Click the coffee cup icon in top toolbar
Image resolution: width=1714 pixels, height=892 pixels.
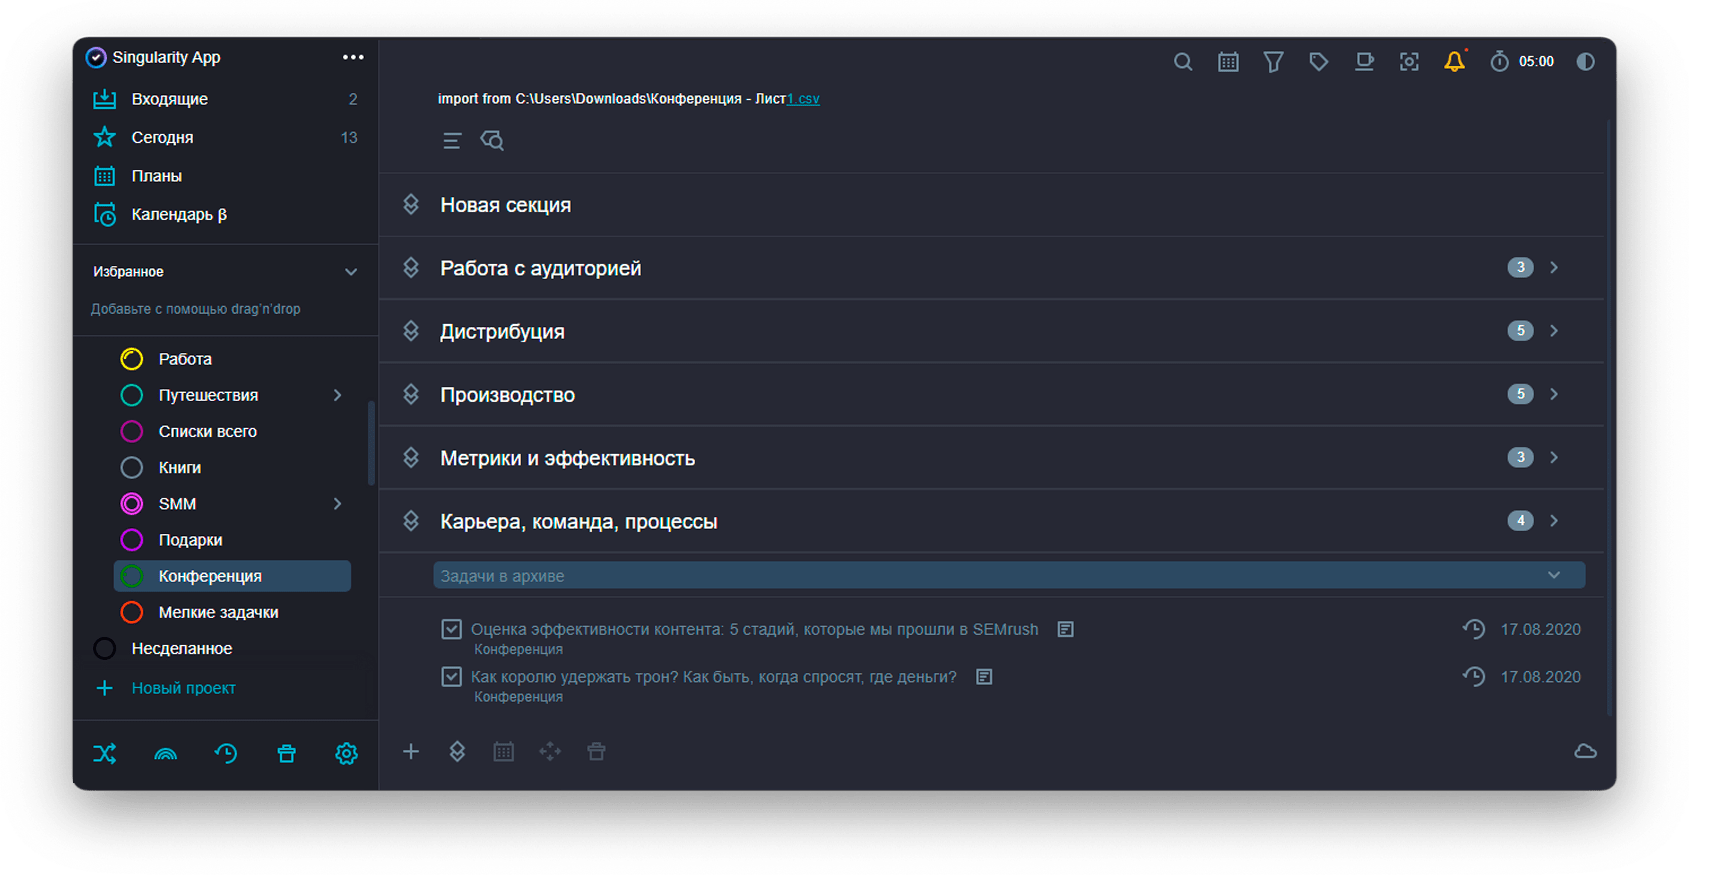[x=1364, y=62]
